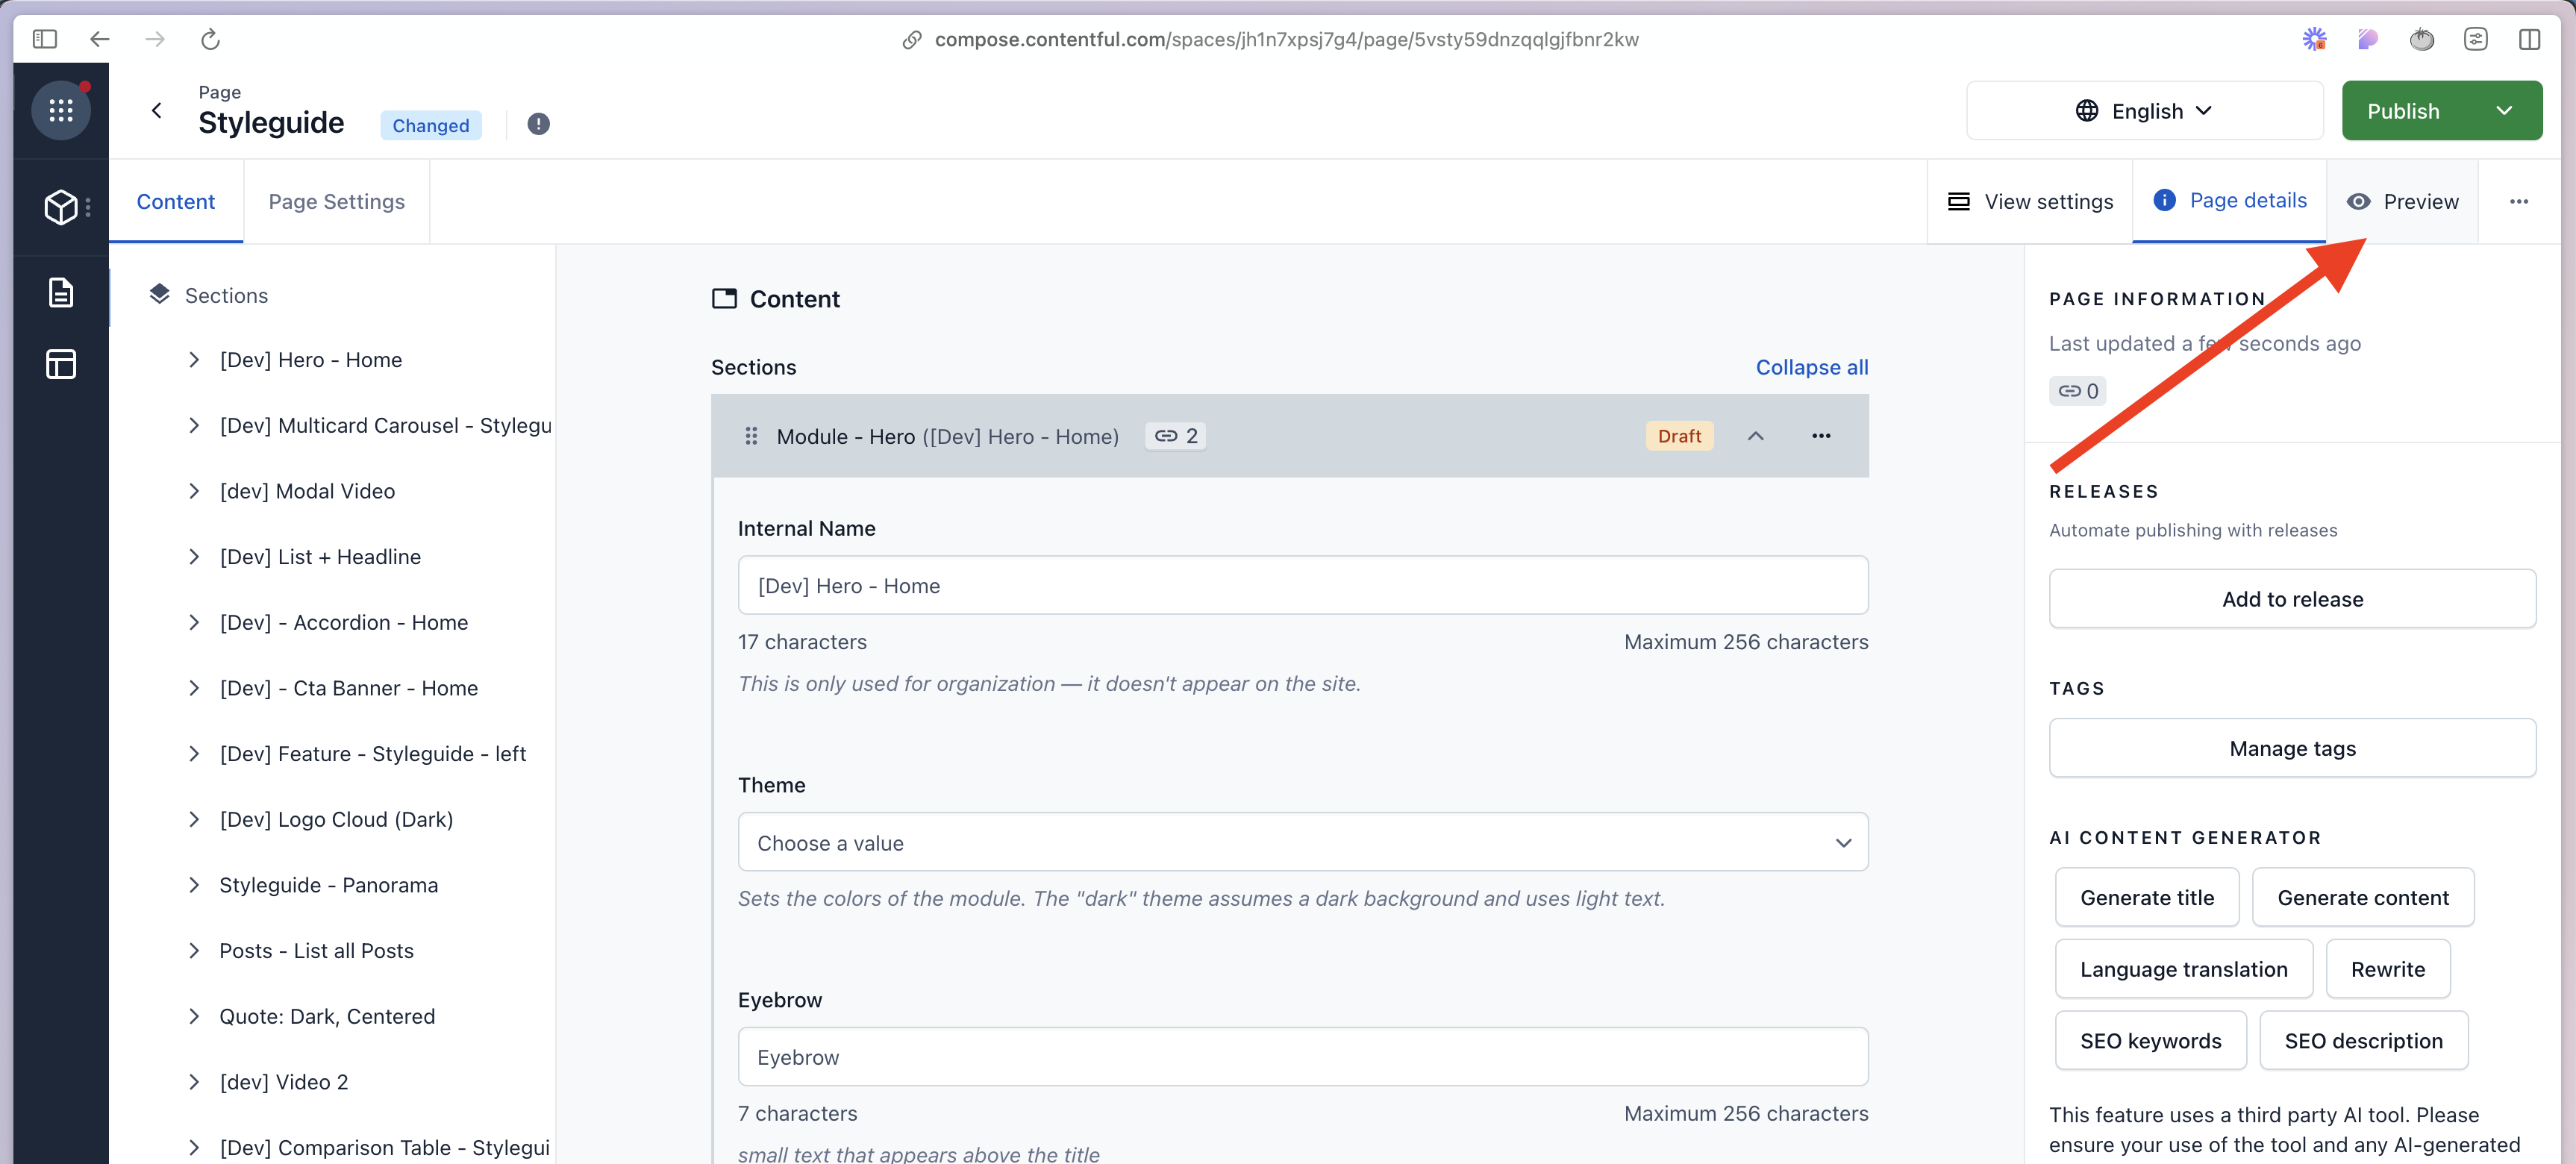Expand the [Dev] Multicard Carousel section
This screenshot has height=1164, width=2576.
pos(196,425)
